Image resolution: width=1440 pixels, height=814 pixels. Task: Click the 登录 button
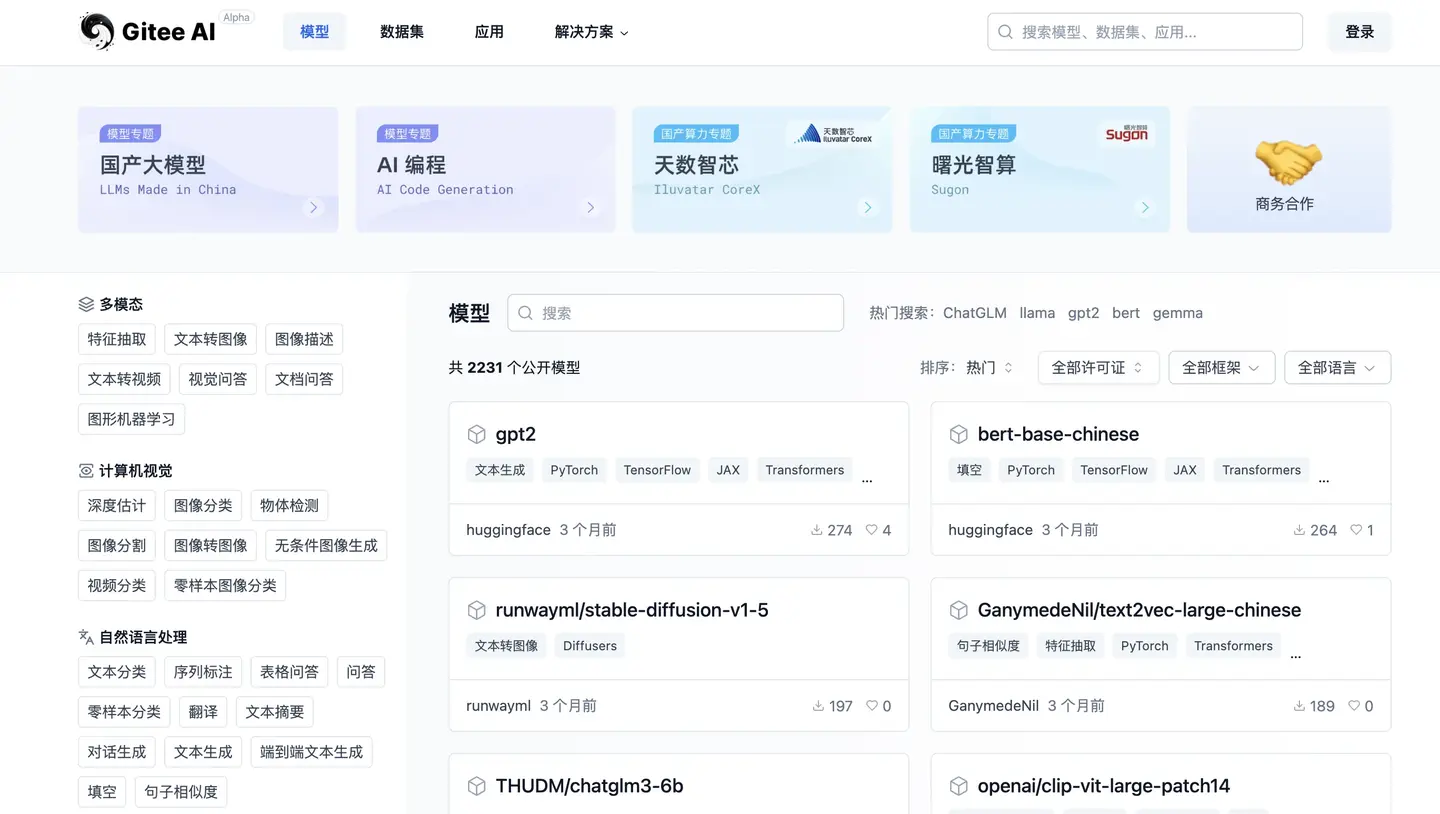click(1359, 32)
